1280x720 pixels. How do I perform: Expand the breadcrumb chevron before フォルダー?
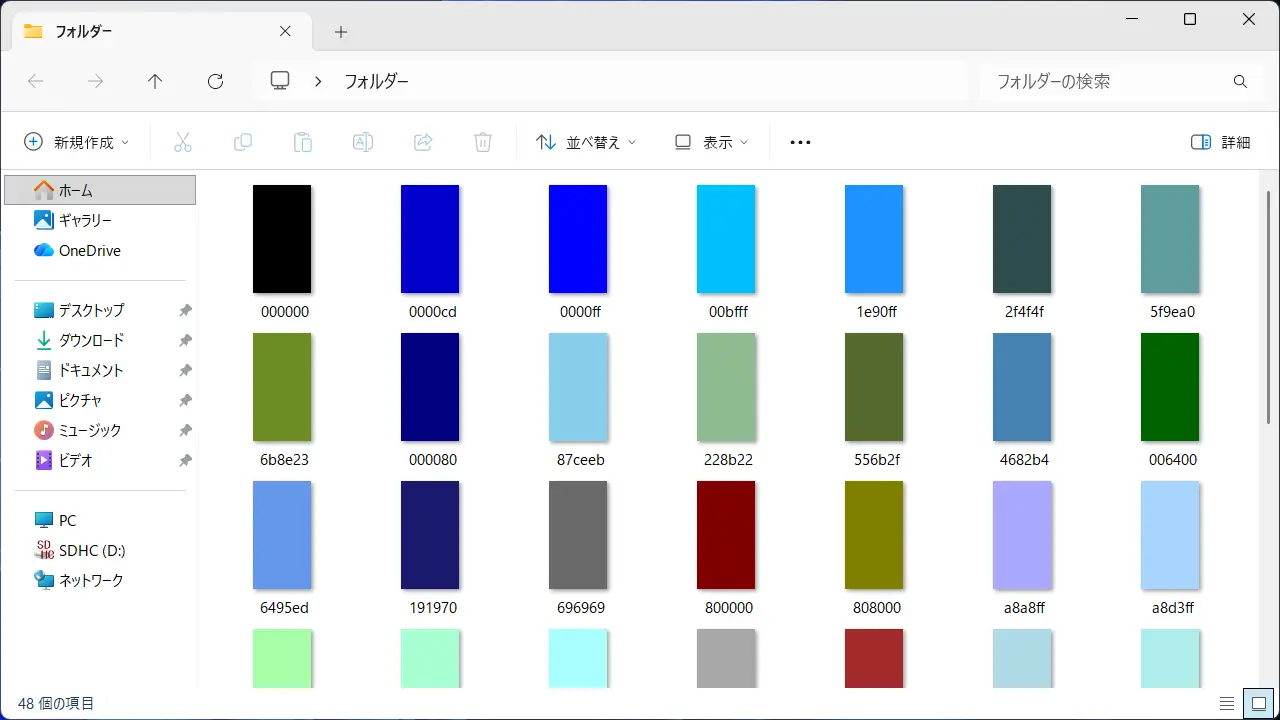[x=318, y=81]
